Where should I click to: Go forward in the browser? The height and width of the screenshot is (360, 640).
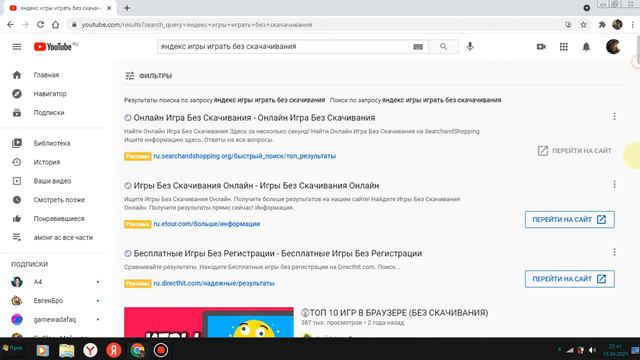(x=25, y=24)
